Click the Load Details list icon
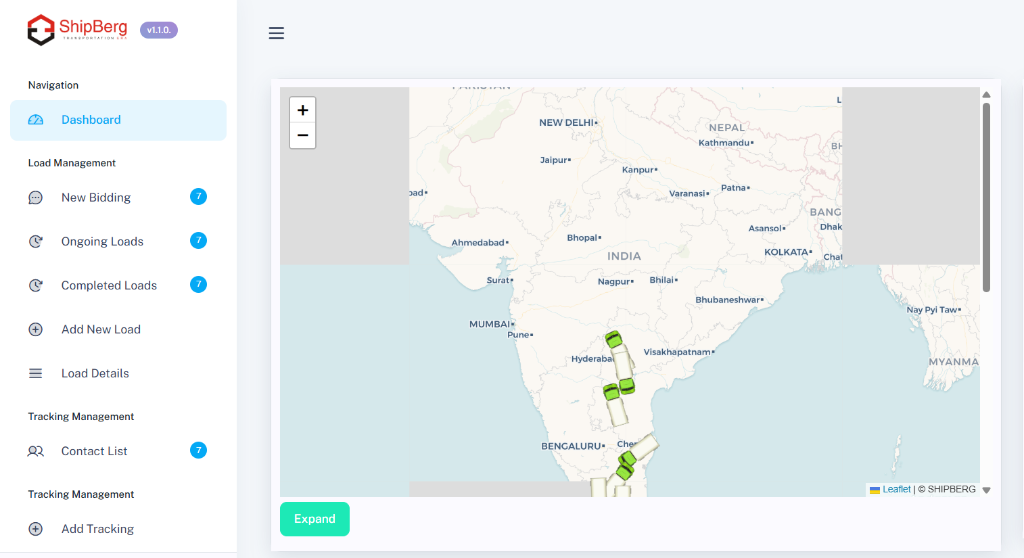 click(36, 374)
